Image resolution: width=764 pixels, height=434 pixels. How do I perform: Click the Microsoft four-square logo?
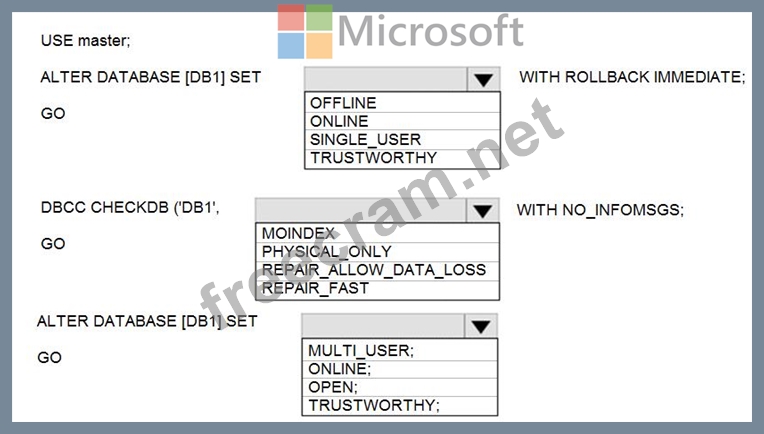tap(305, 32)
